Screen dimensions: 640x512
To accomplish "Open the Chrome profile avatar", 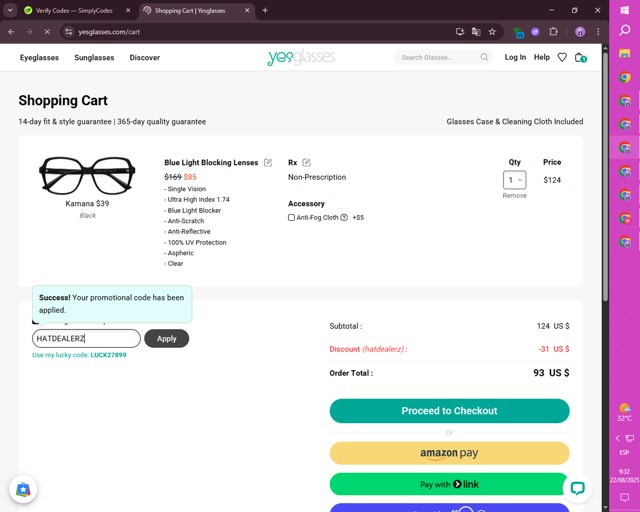I will coord(580,32).
